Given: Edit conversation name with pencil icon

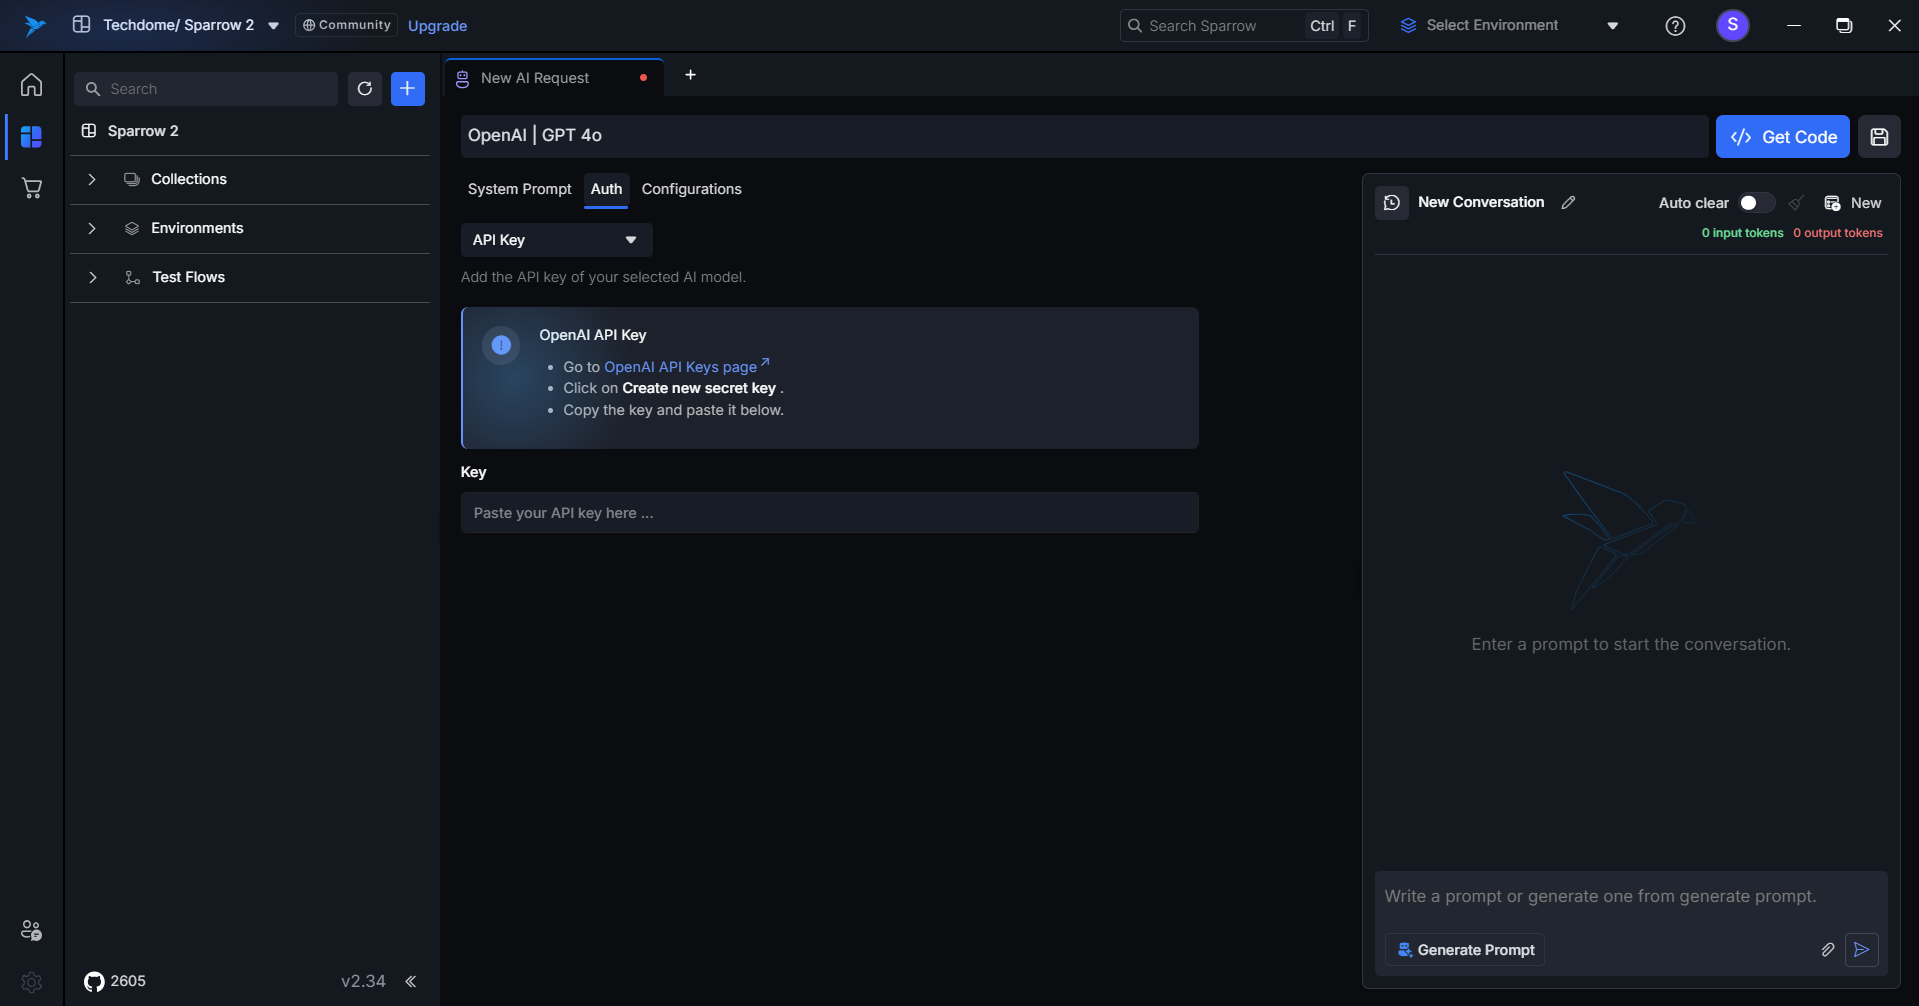Looking at the screenshot, I should (1568, 203).
